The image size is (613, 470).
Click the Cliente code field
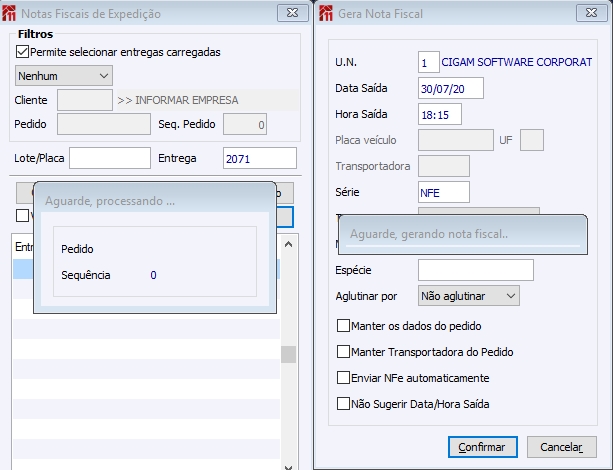[85, 100]
